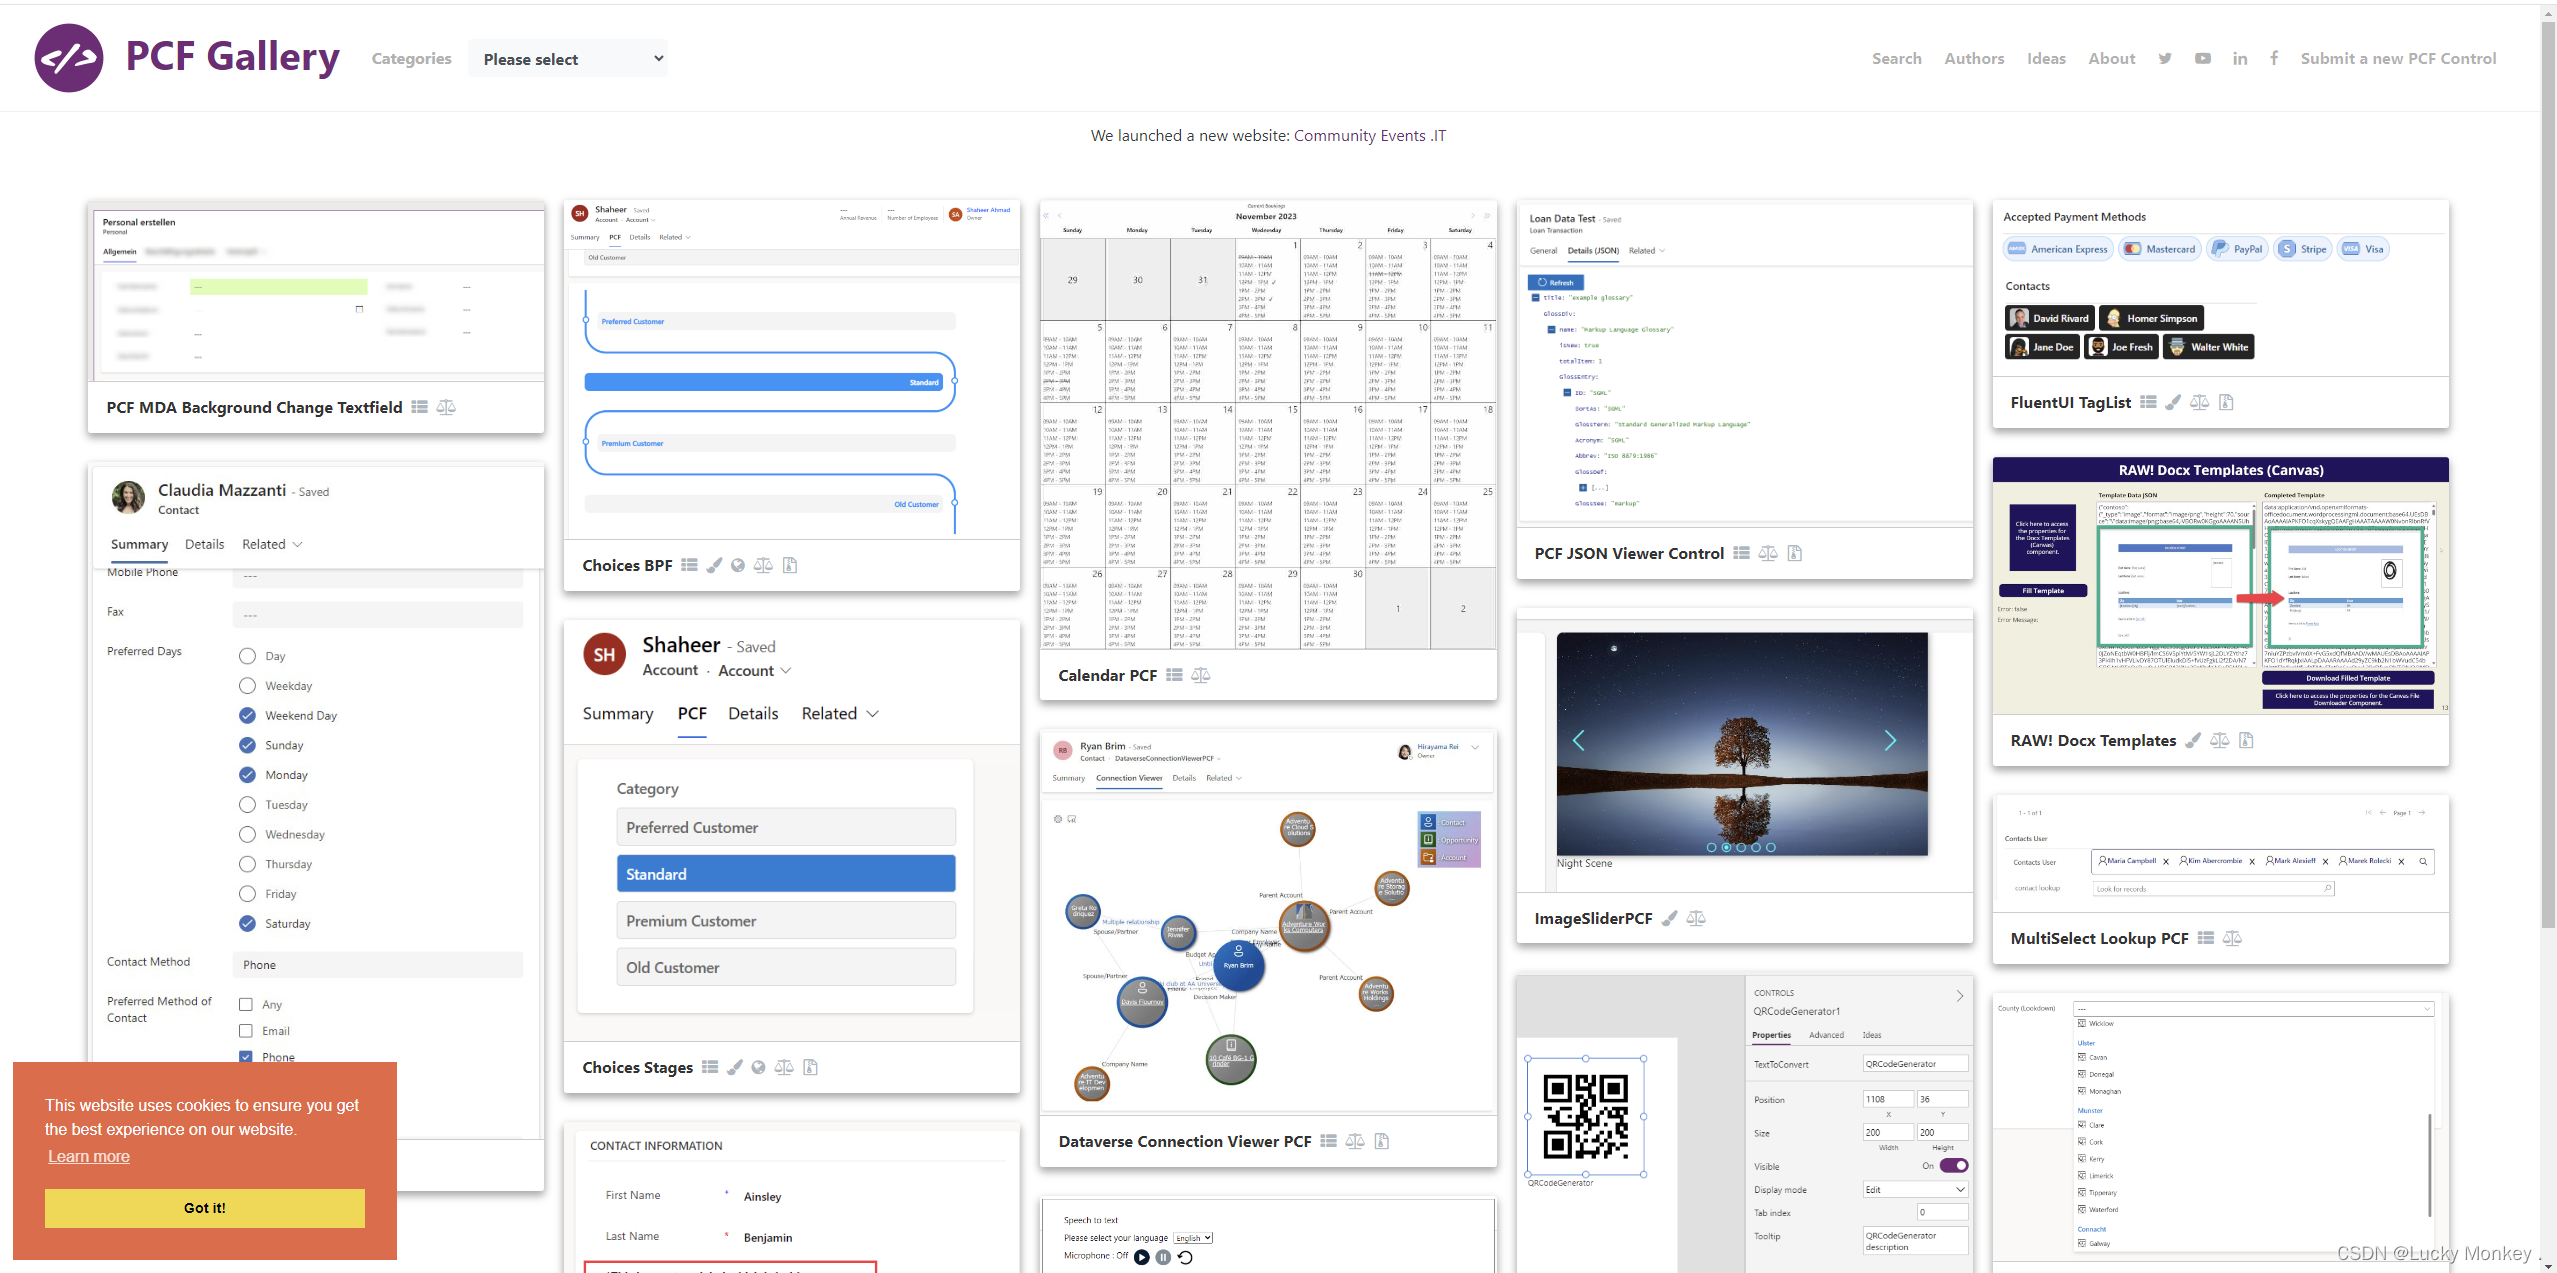Open the Display mode Edit dropdown
The image size is (2557, 1273).
(x=1915, y=1189)
